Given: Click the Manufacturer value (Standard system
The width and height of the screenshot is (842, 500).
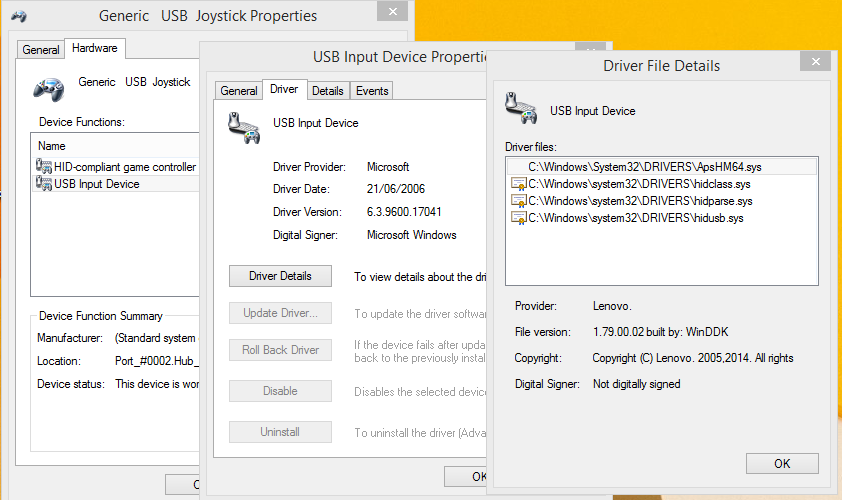Looking at the screenshot, I should [156, 338].
